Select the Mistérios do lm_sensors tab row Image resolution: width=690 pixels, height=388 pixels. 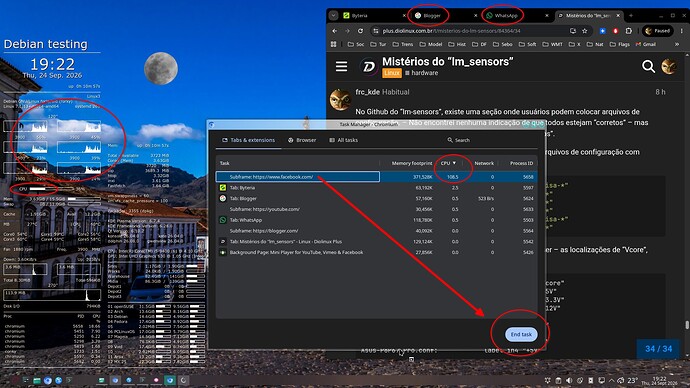pyautogui.click(x=377, y=242)
